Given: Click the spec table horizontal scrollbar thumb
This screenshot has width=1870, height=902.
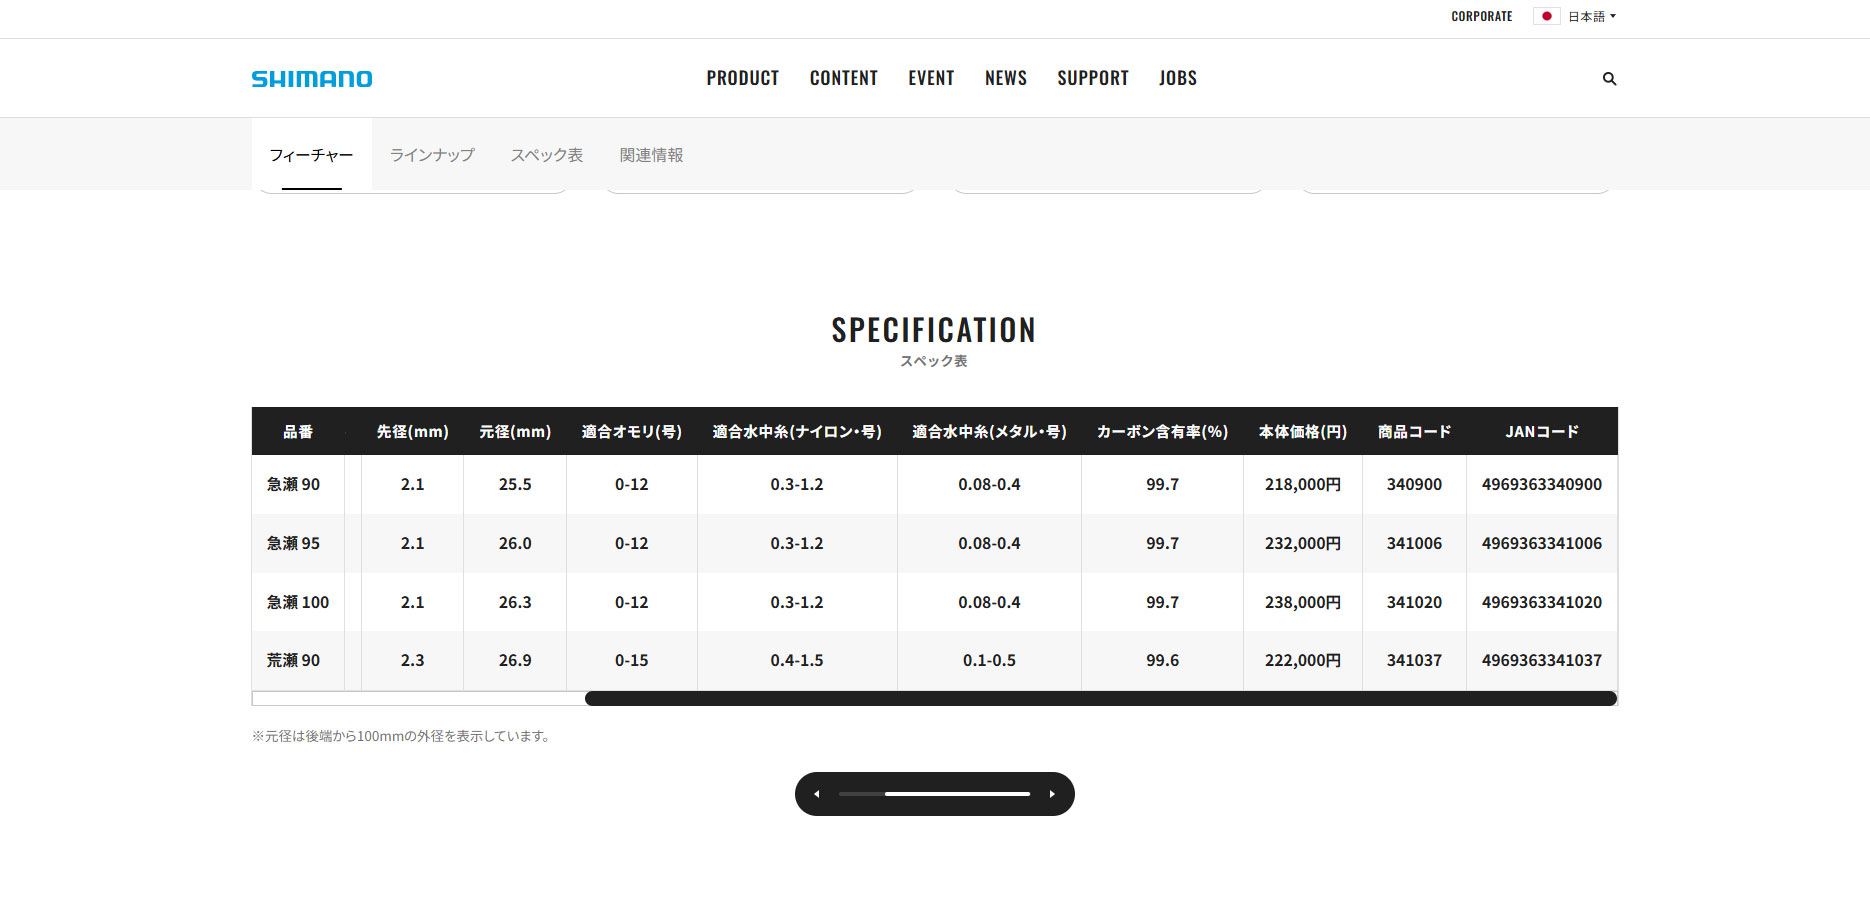Looking at the screenshot, I should click(1101, 698).
